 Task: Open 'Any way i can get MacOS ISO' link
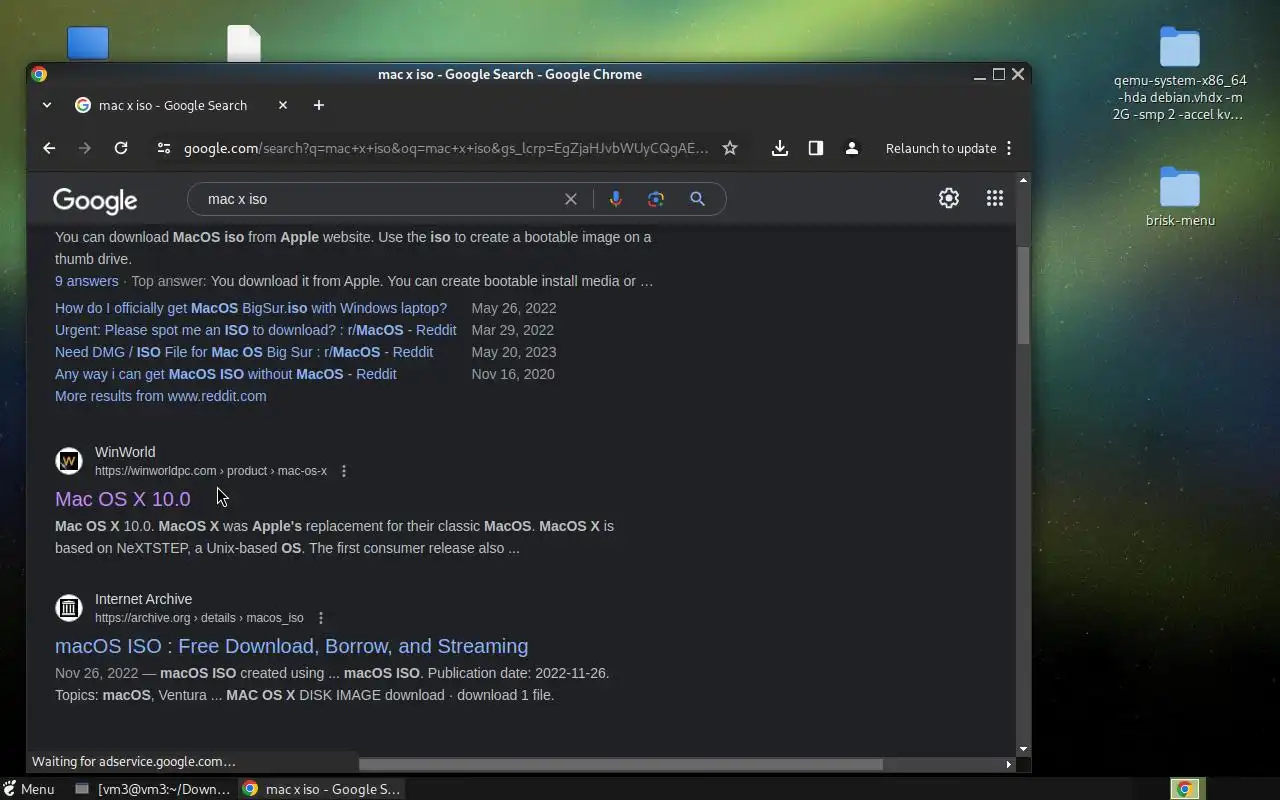click(x=226, y=374)
